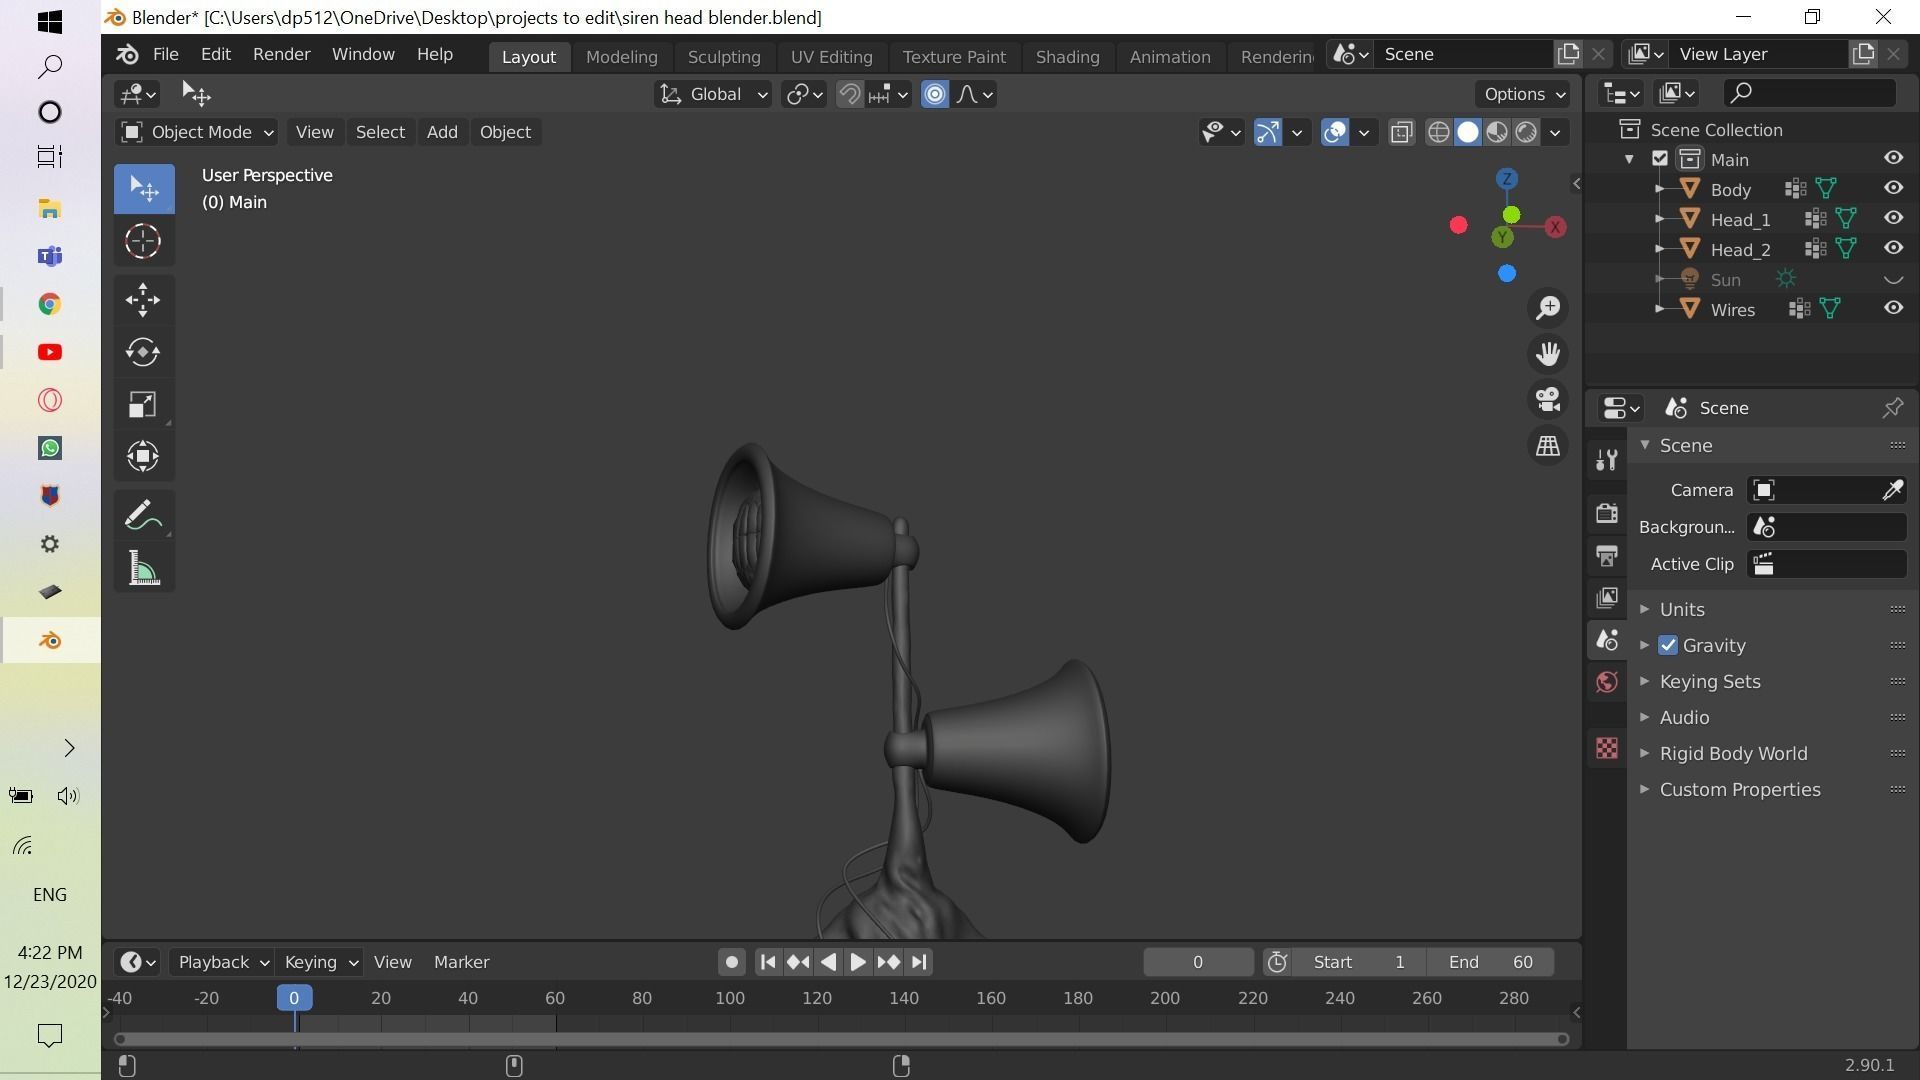Toggle proportional editing button

pos(935,94)
